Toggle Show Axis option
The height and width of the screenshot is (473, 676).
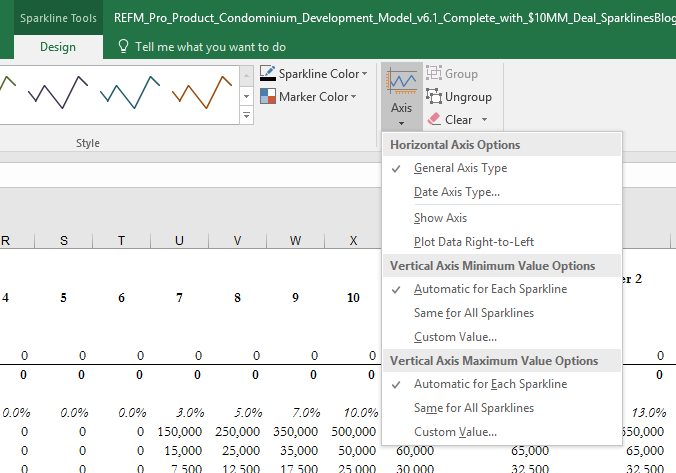tap(502, 218)
